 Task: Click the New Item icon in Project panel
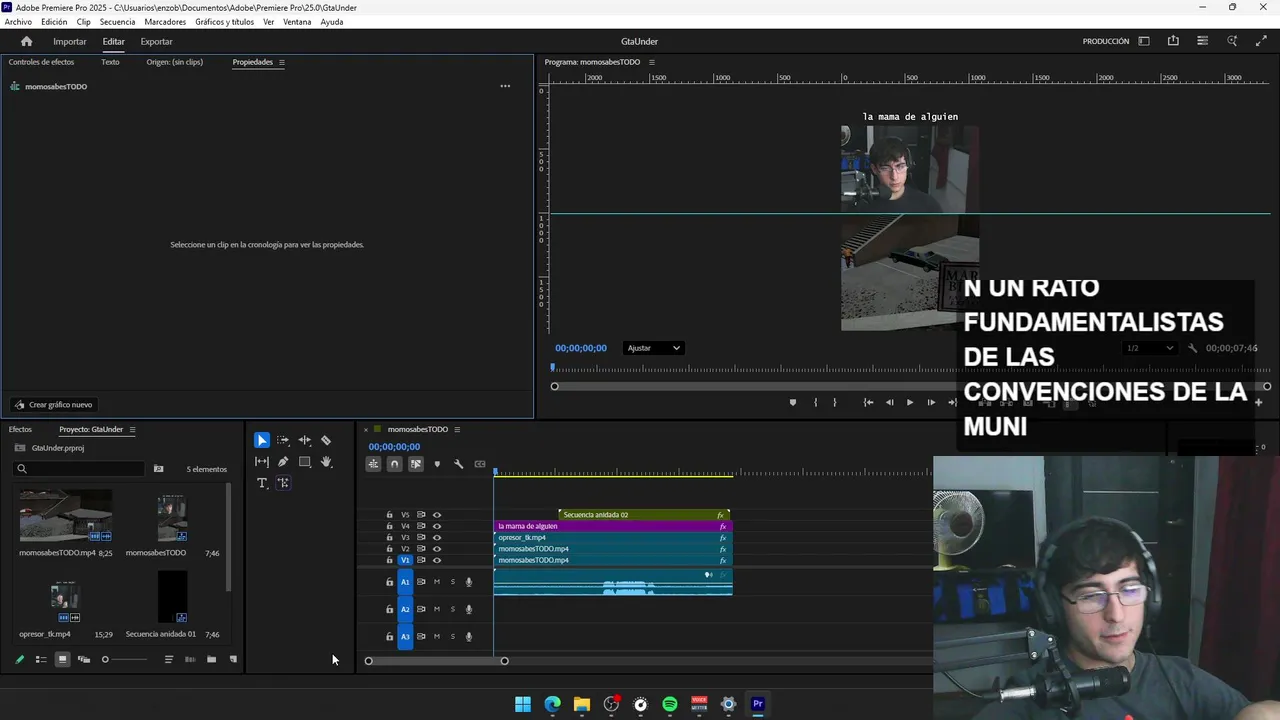click(x=233, y=659)
